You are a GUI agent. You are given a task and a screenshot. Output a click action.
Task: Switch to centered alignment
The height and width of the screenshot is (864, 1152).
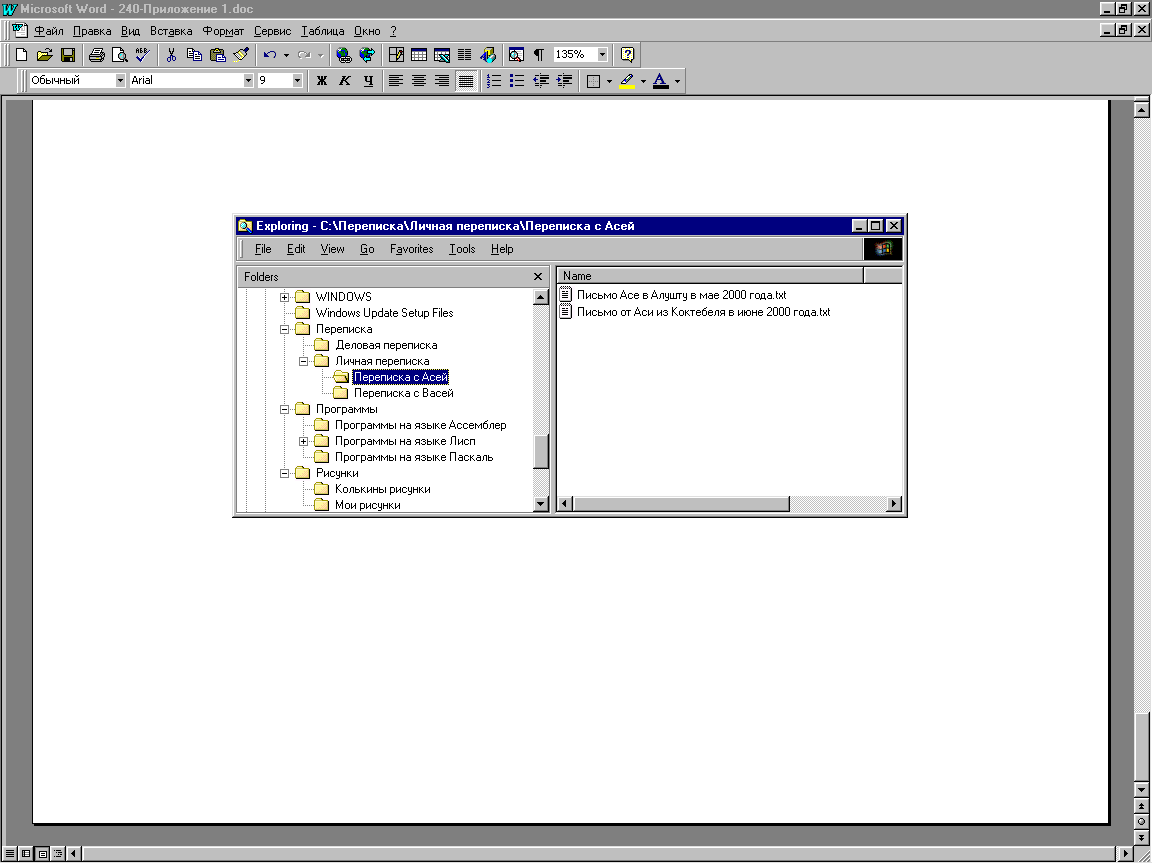[x=419, y=81]
